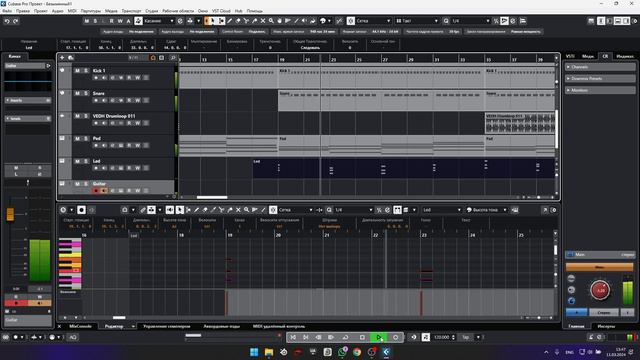Select the key editor Erase tool
This screenshot has width=640, height=360.
[x=205, y=210]
